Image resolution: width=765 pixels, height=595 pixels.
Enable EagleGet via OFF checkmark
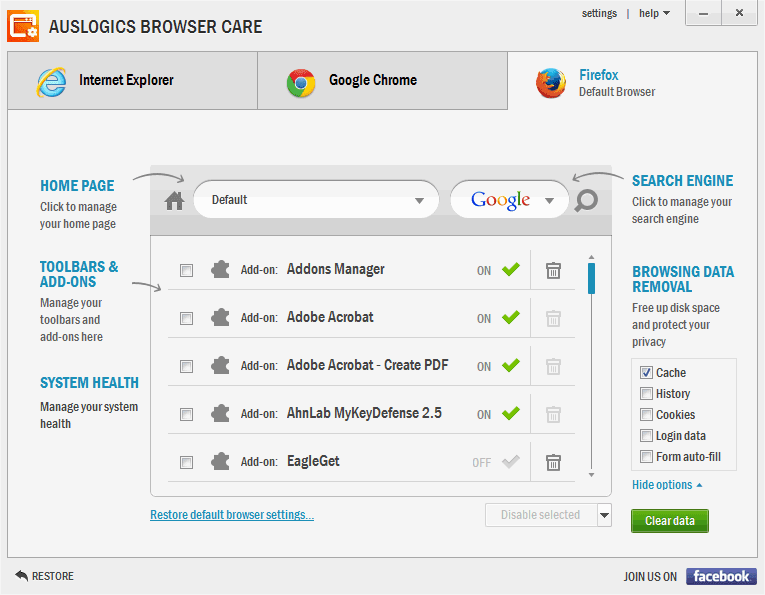(511, 461)
